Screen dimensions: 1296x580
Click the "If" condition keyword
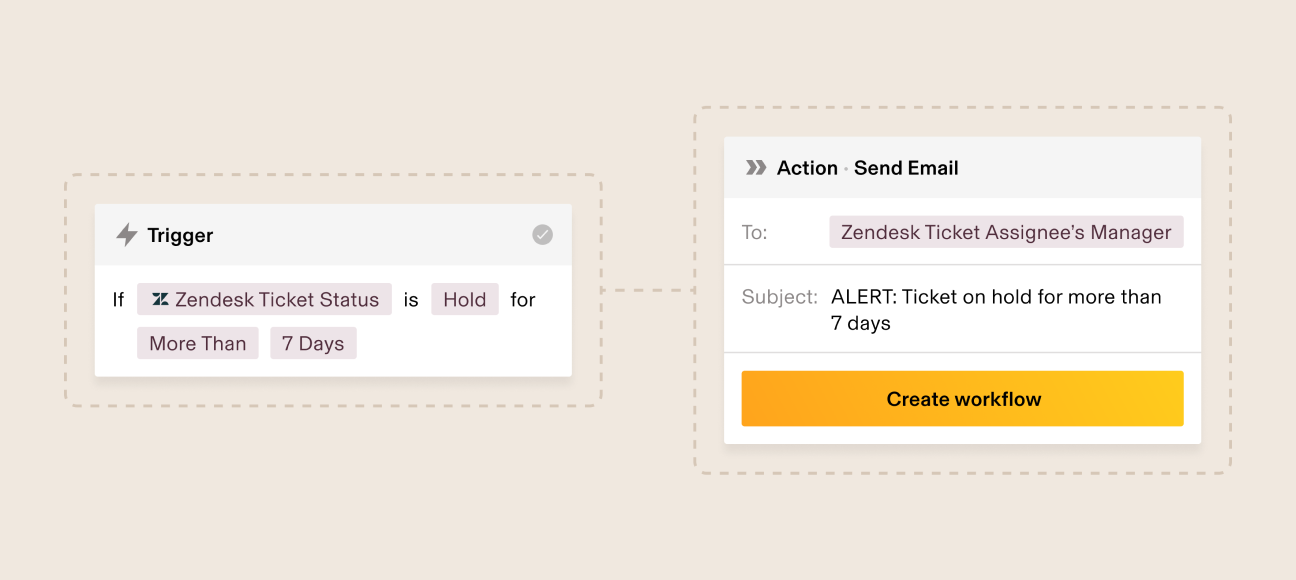pyautogui.click(x=118, y=299)
